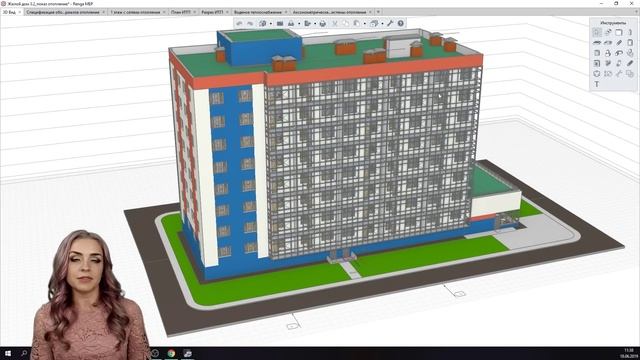The image size is (640, 360).
Task: Click the Redo arrow in the top toolbar
Action: tap(250, 24)
